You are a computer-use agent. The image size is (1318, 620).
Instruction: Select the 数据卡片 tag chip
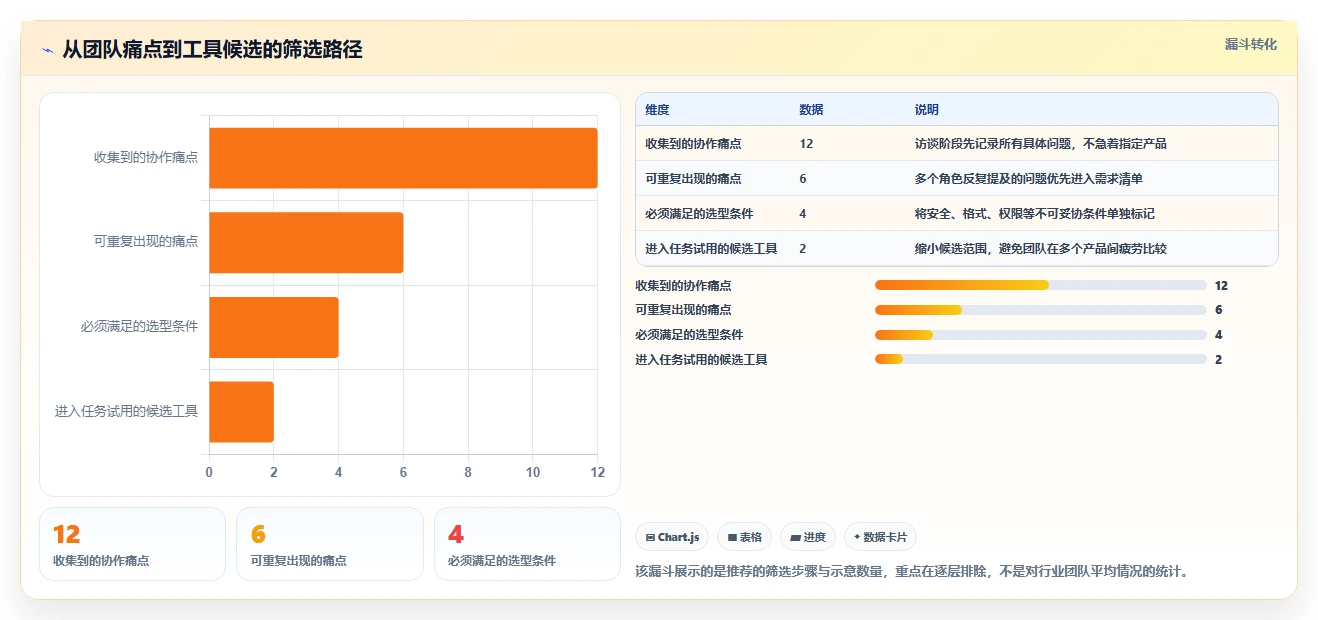coord(880,537)
